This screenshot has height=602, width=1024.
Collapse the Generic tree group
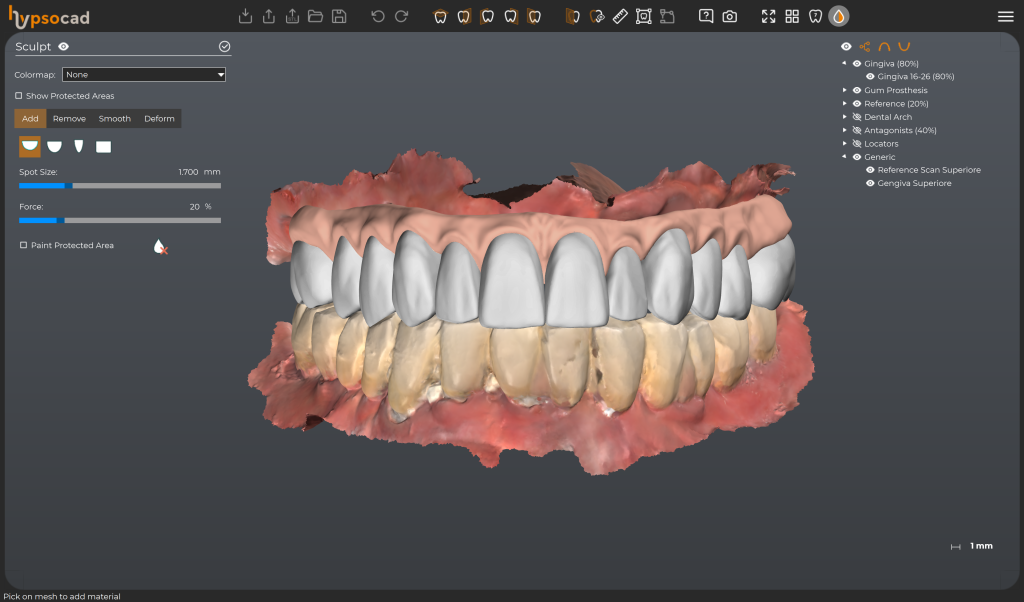tap(844, 157)
